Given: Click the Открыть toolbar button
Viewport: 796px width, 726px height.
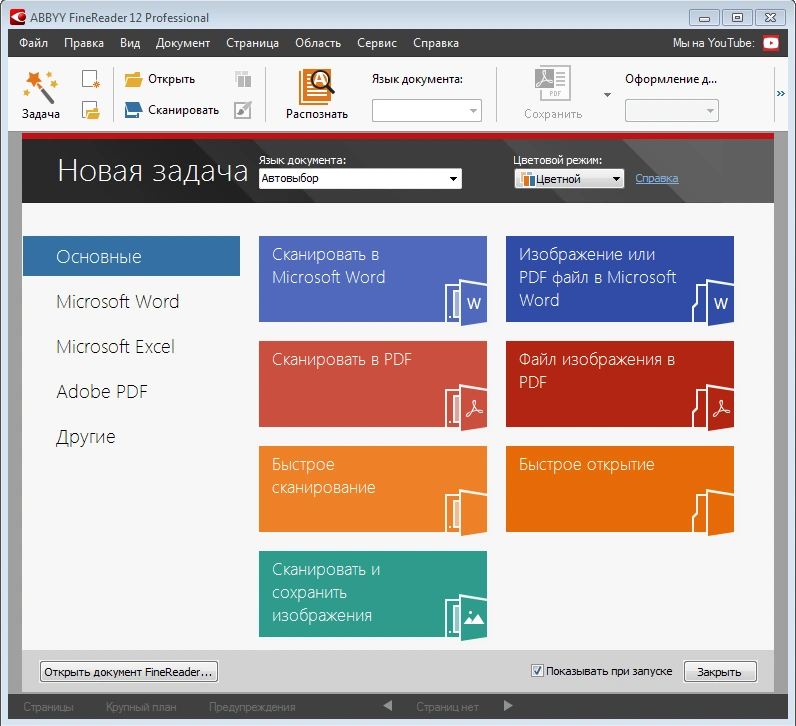Looking at the screenshot, I should (x=160, y=79).
